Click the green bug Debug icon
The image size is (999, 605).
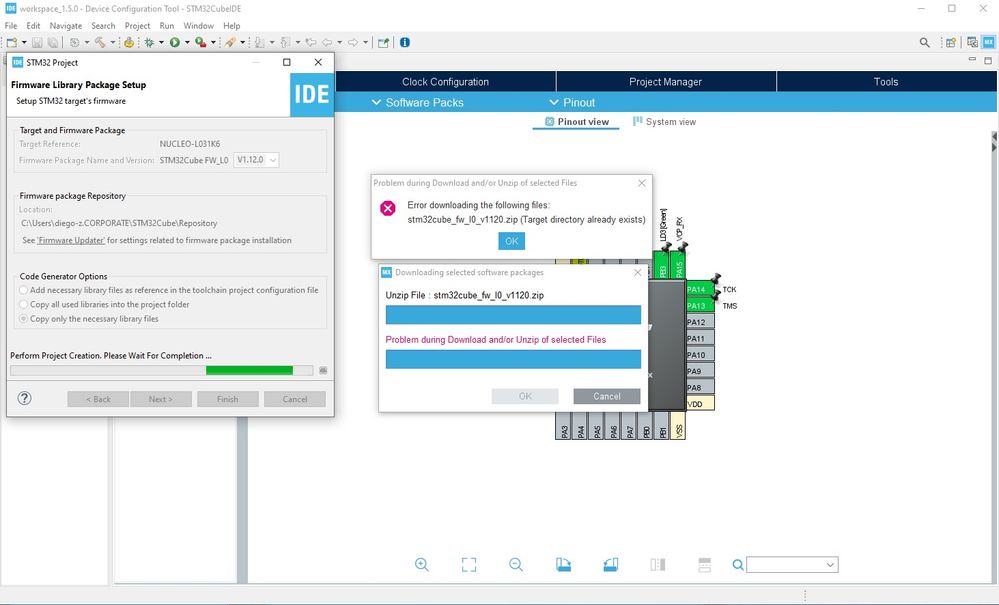click(149, 43)
